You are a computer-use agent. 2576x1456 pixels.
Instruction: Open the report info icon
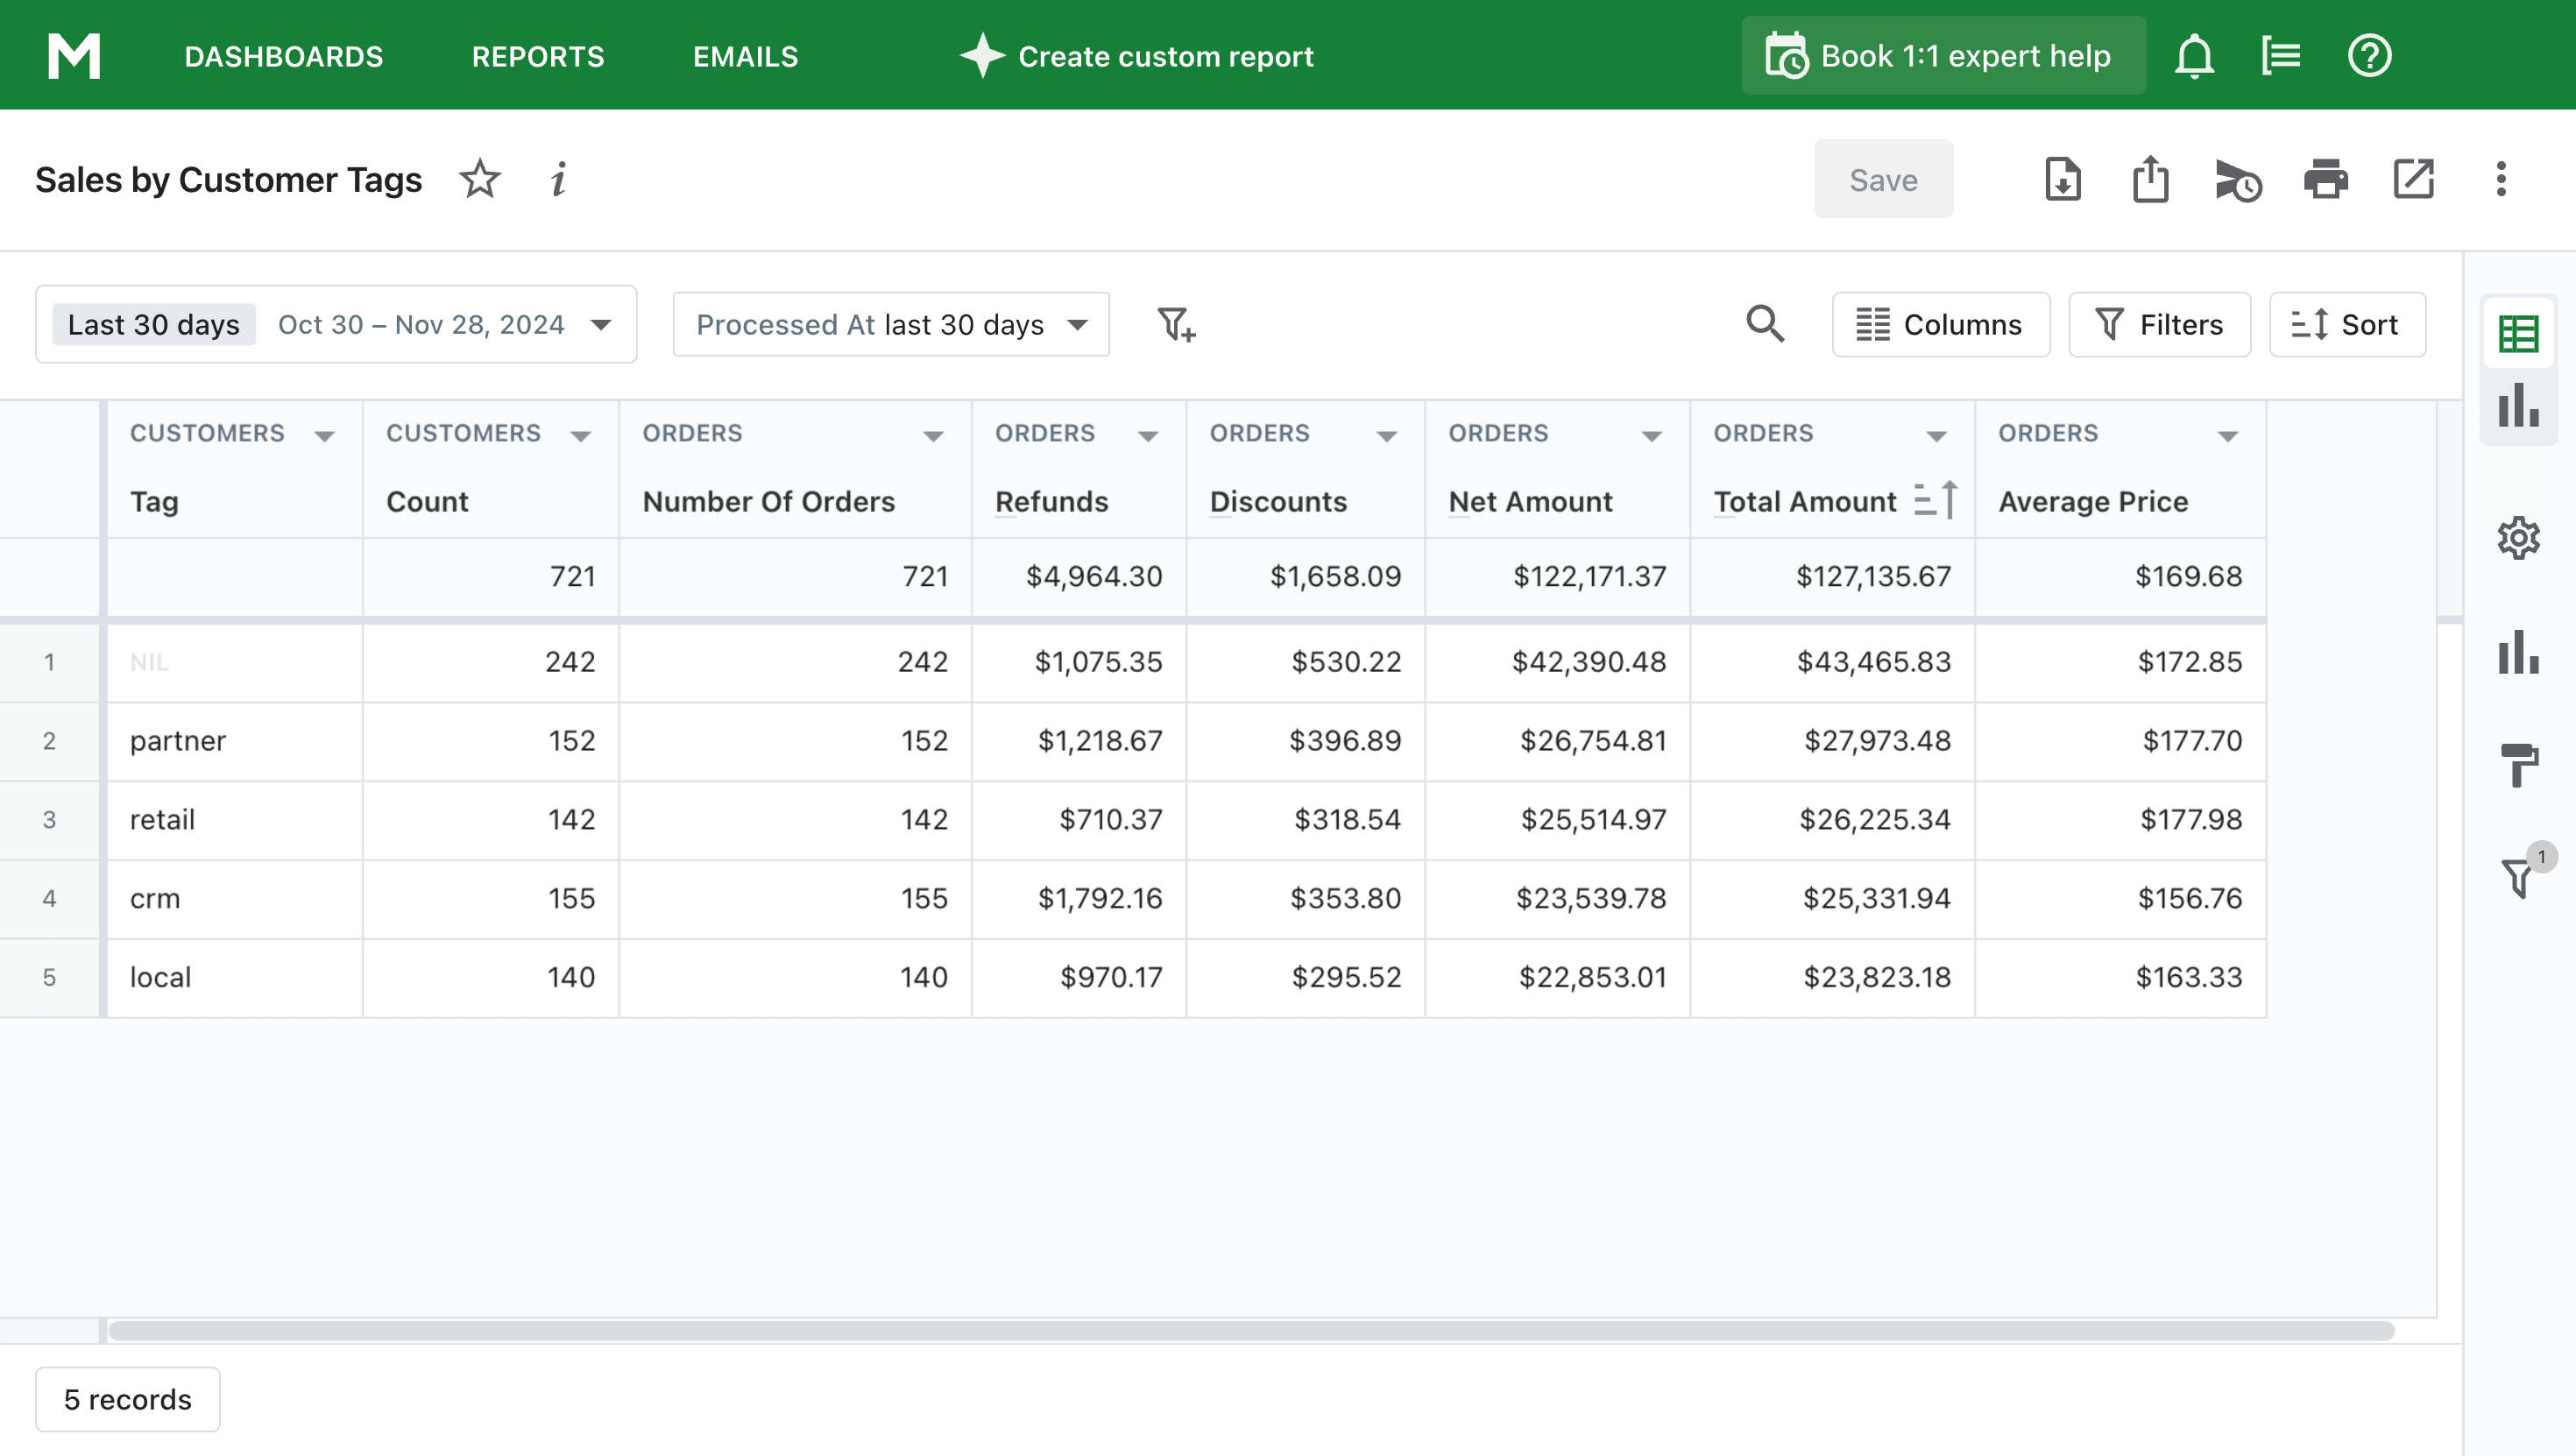[x=558, y=180]
